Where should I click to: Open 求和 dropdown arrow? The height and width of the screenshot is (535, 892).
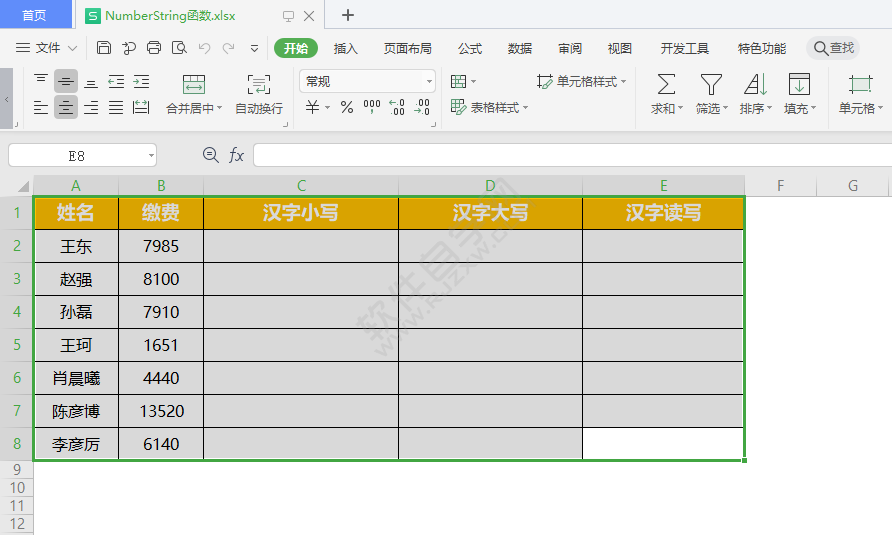680,108
